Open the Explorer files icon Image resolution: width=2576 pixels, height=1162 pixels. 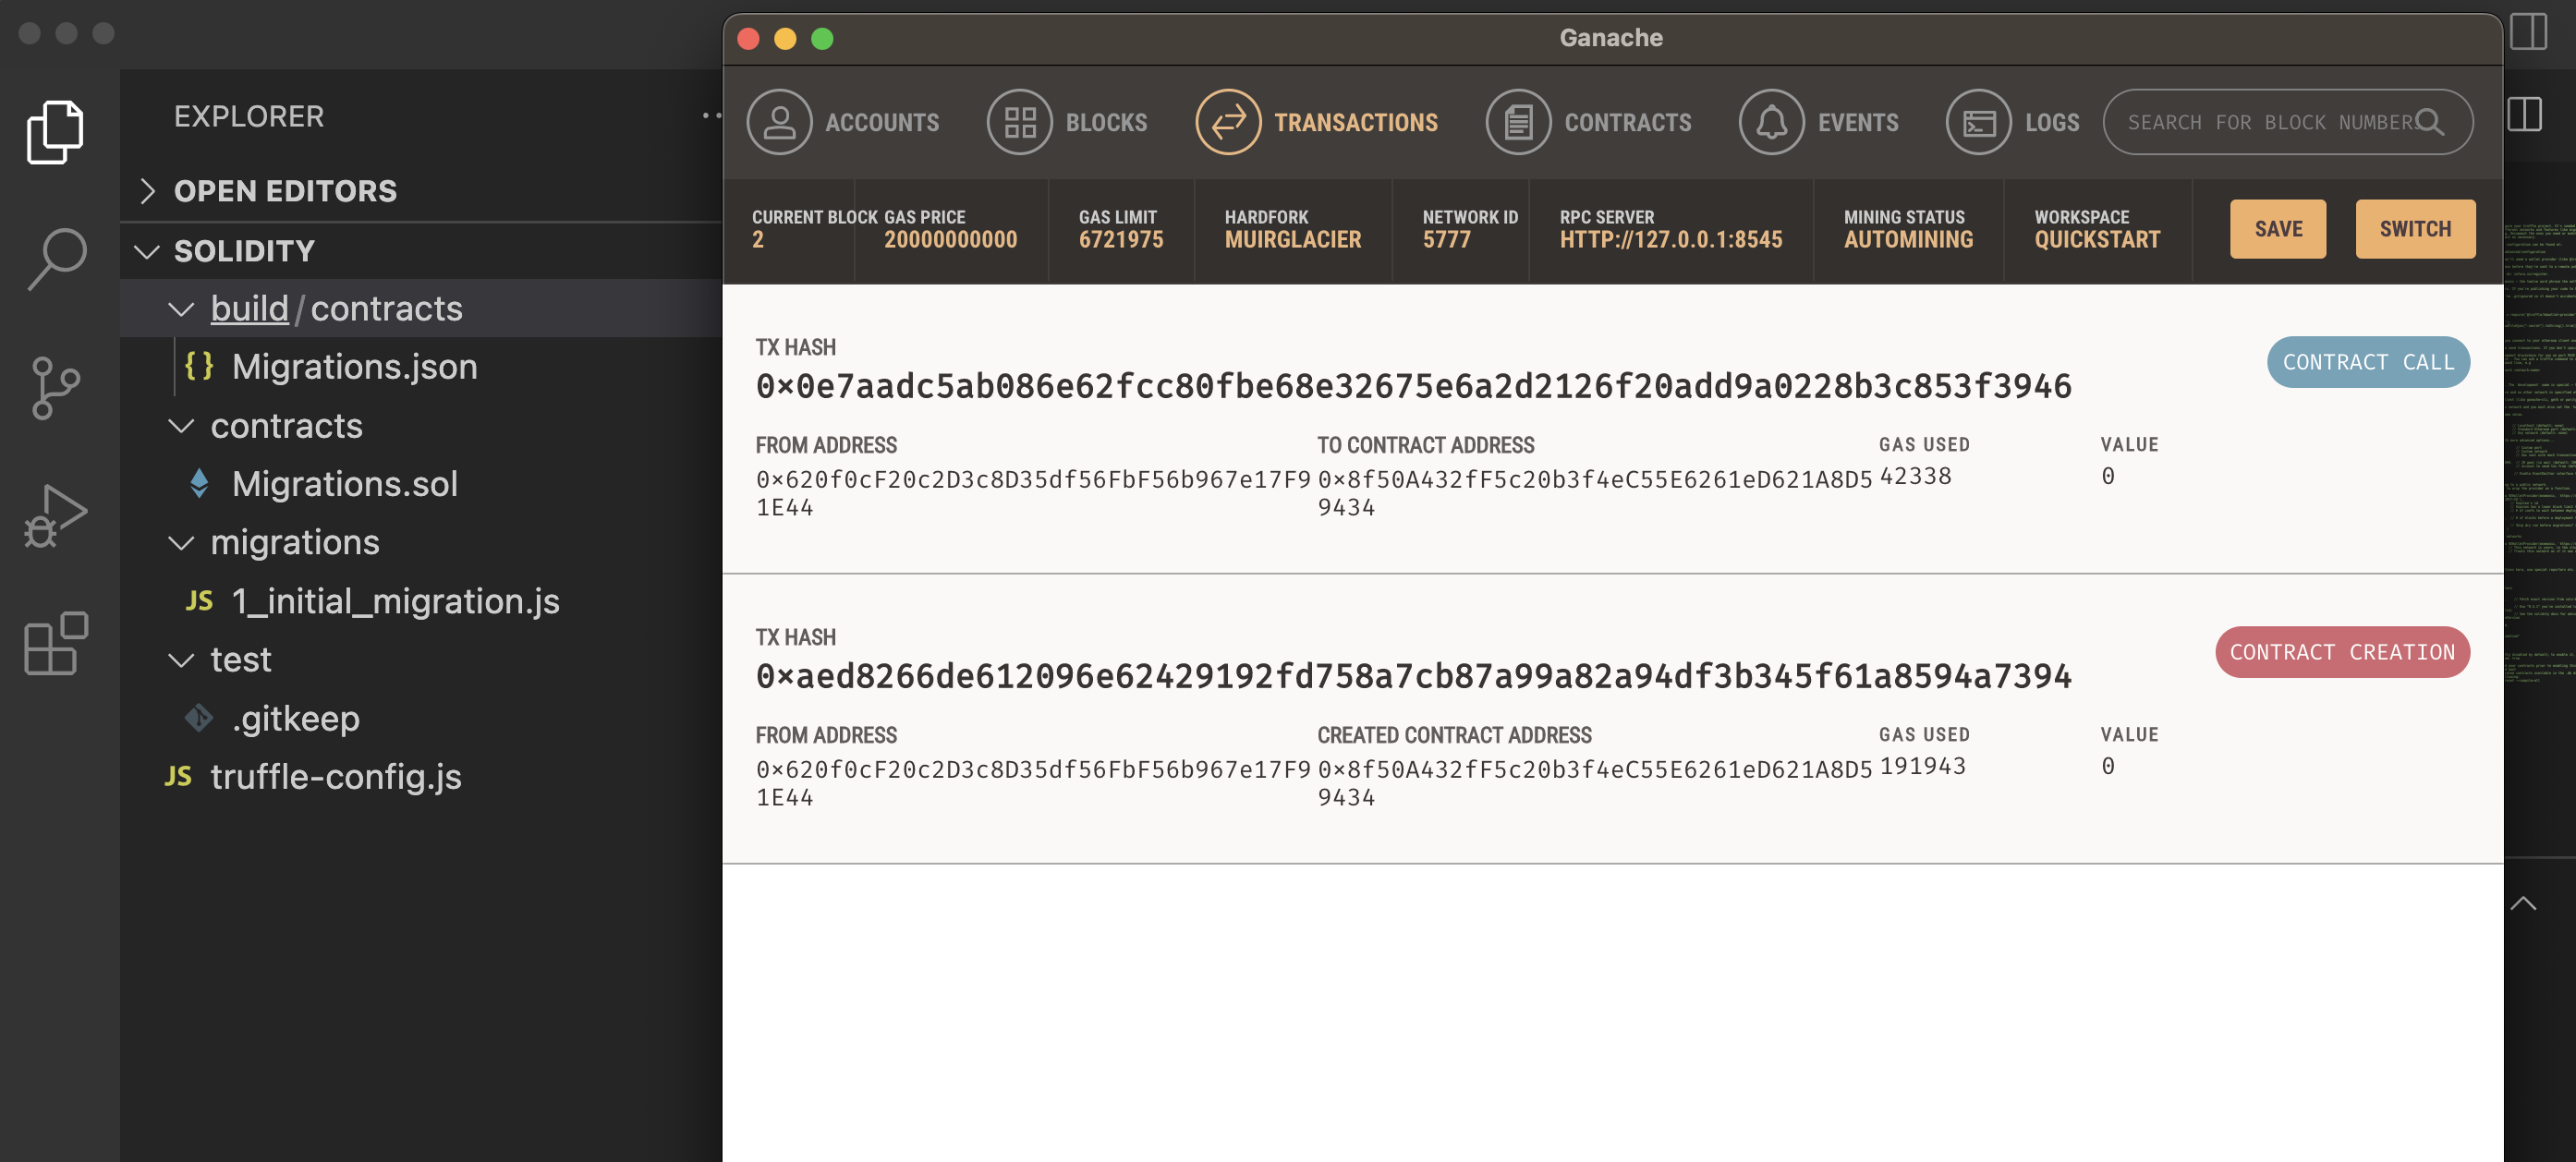(x=55, y=132)
